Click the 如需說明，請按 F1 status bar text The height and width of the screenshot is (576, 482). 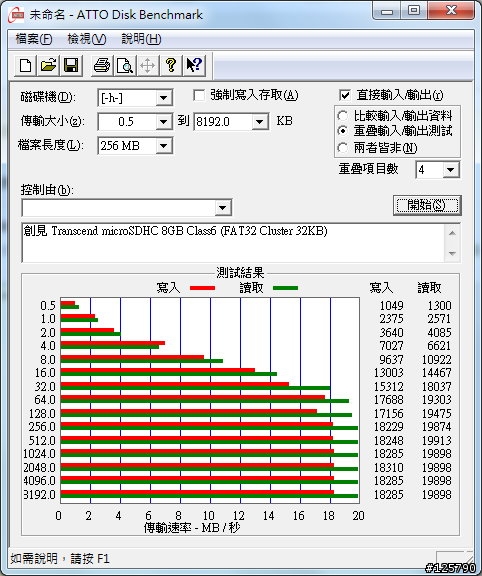click(60, 559)
